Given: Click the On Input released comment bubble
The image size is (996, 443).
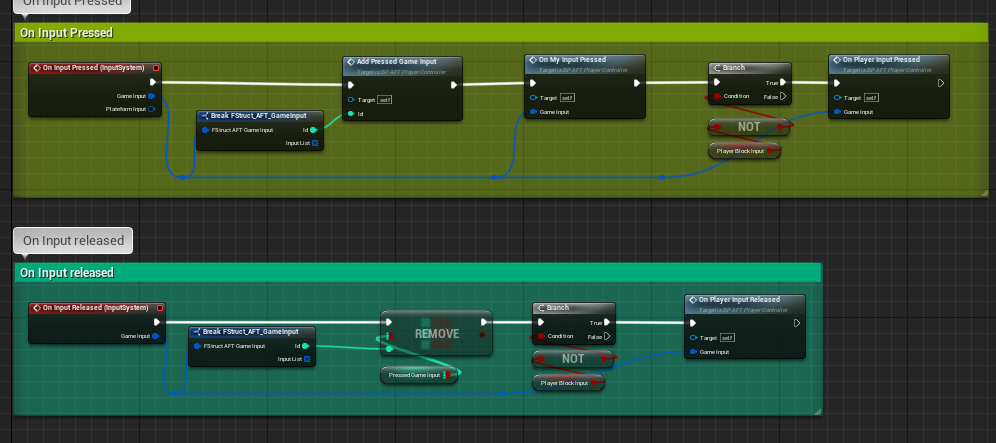Looking at the screenshot, I should coord(73,240).
